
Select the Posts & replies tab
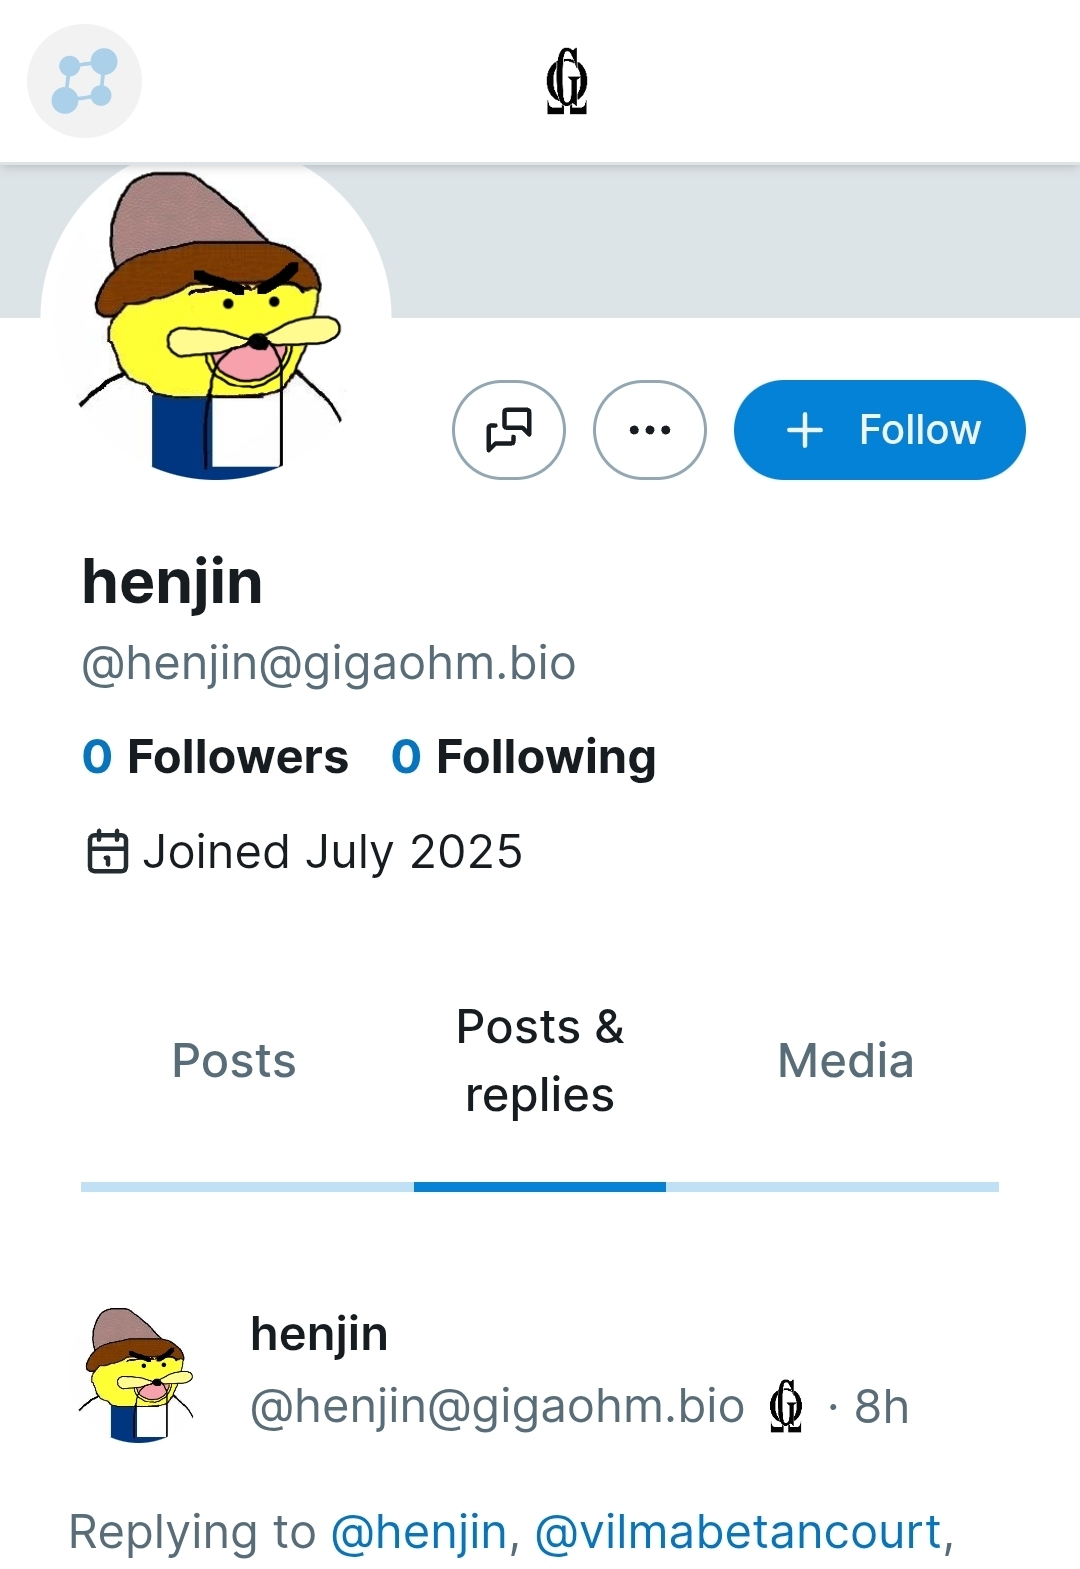pos(540,1061)
